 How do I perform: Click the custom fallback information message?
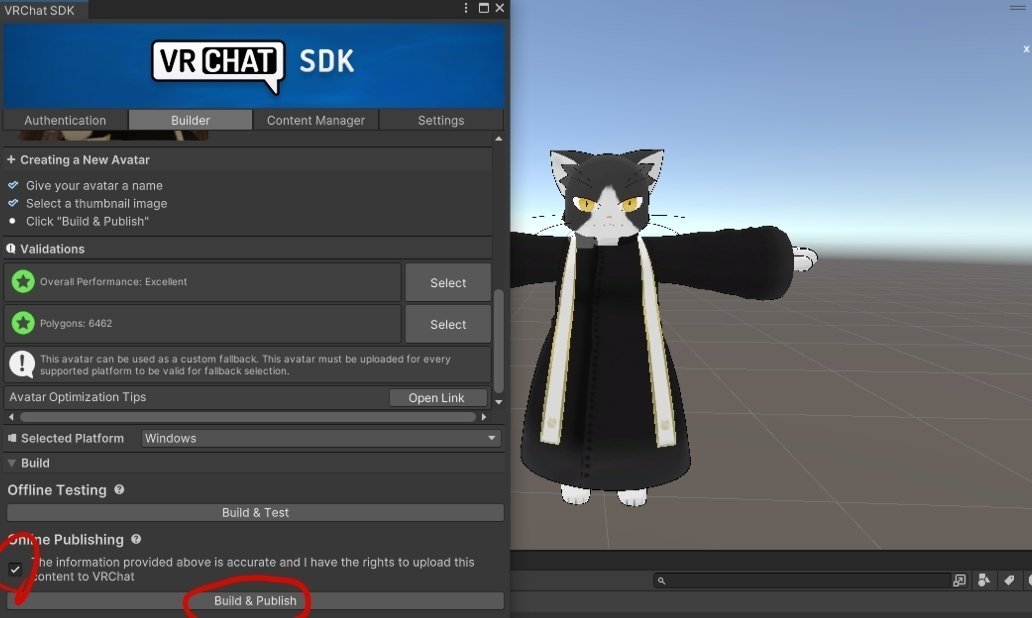coord(245,365)
